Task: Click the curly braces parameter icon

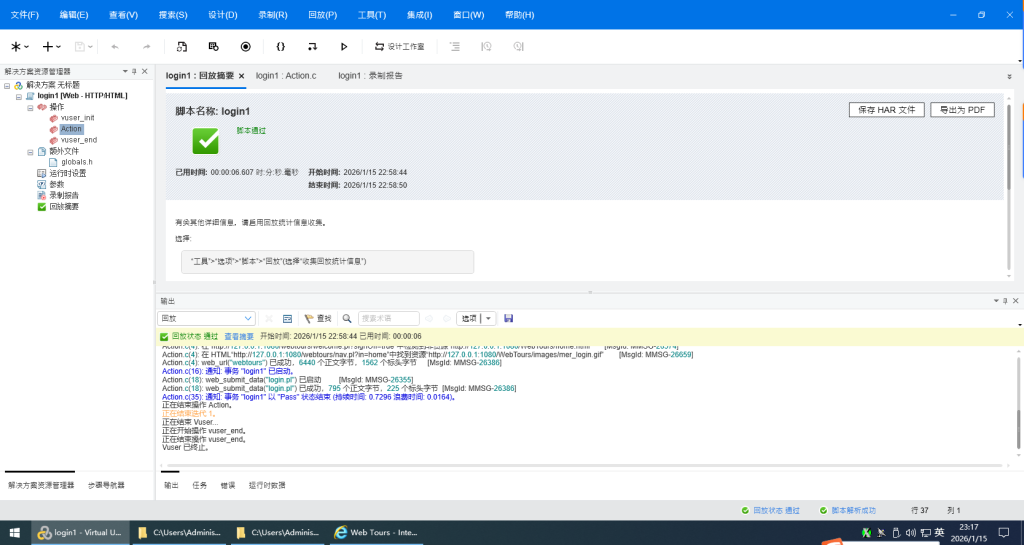Action: click(281, 47)
